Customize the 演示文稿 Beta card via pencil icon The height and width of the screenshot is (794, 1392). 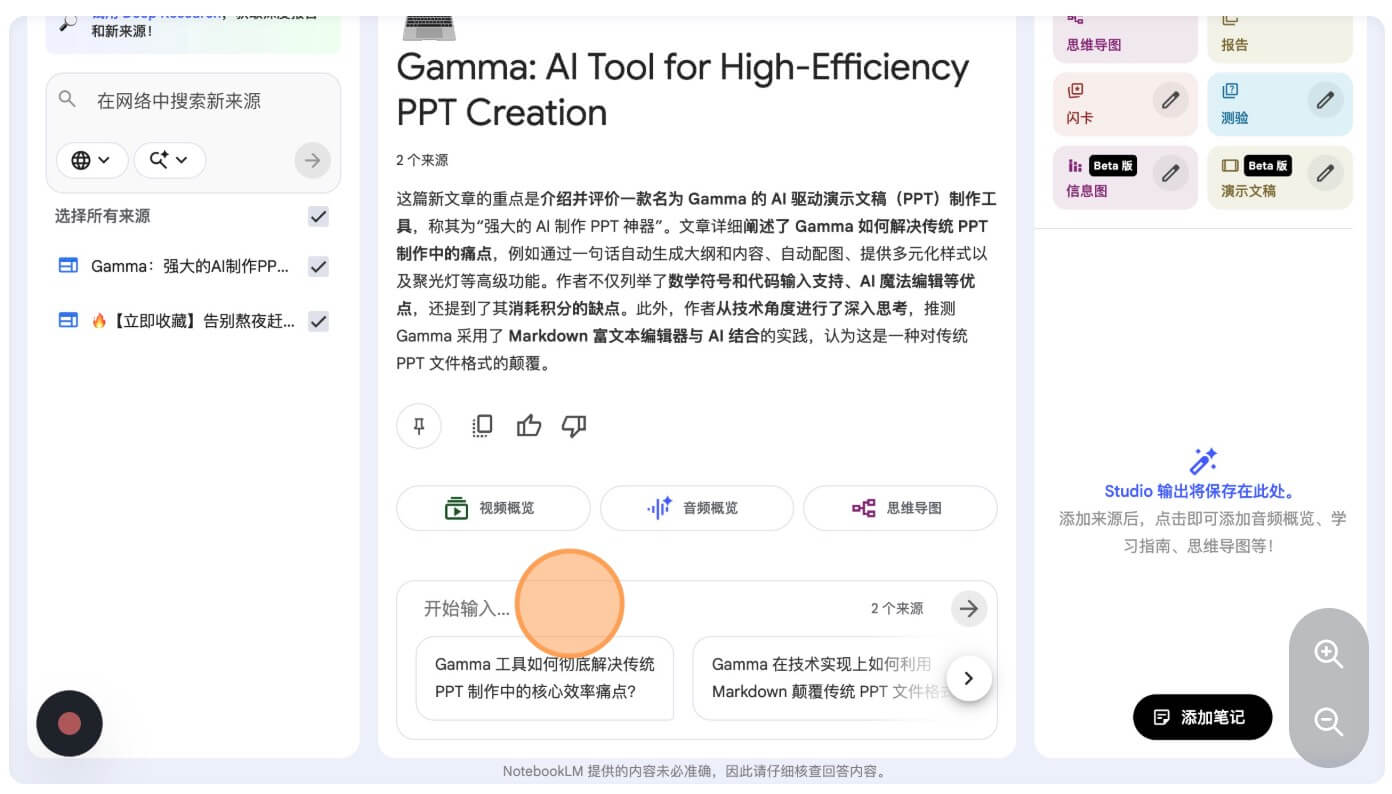(1325, 173)
